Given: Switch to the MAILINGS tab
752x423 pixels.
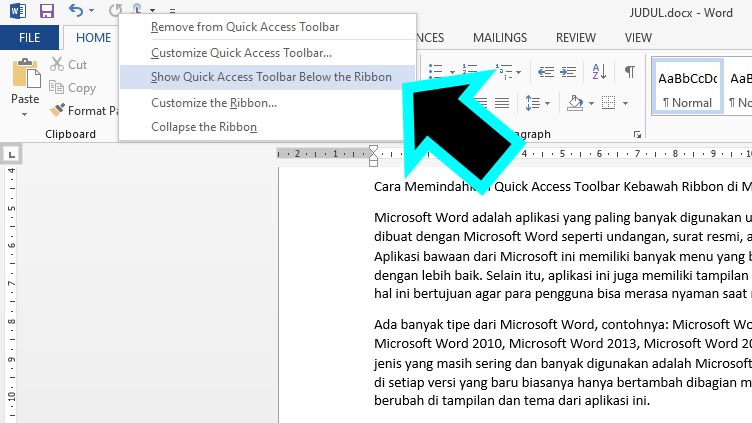Looking at the screenshot, I should 500,37.
